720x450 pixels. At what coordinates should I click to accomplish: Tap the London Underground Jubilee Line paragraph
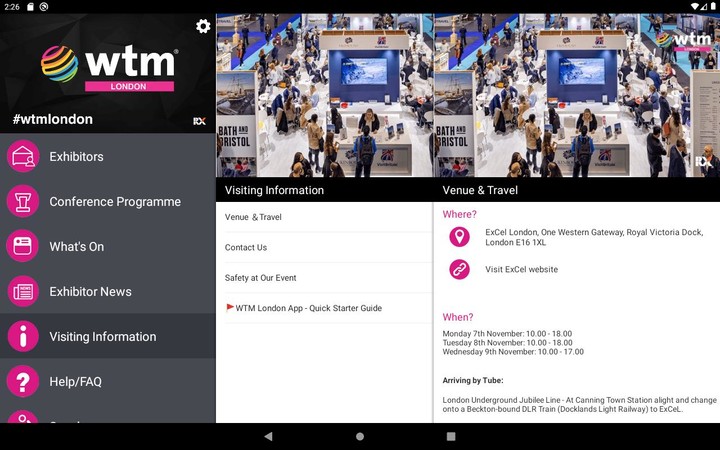pos(579,405)
